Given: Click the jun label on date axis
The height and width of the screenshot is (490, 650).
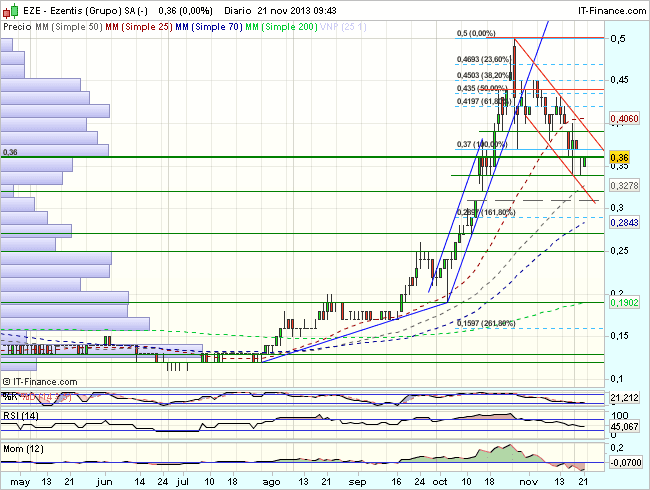Looking at the screenshot, I should (104, 482).
